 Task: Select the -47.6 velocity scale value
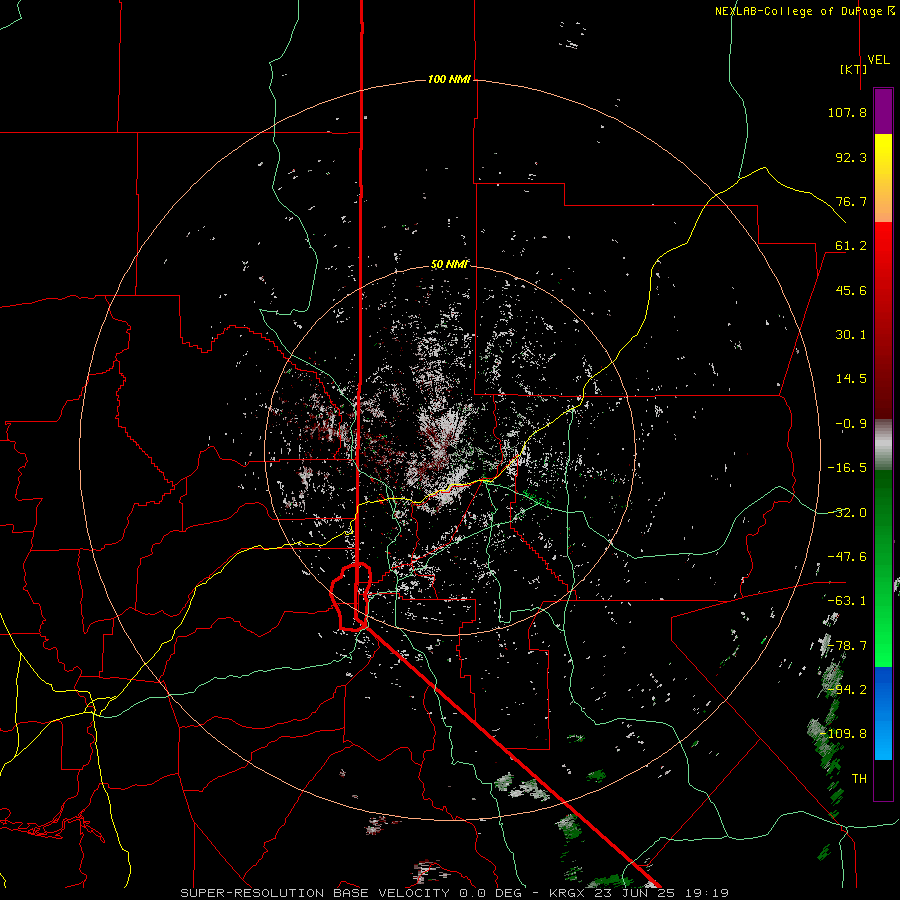[847, 557]
